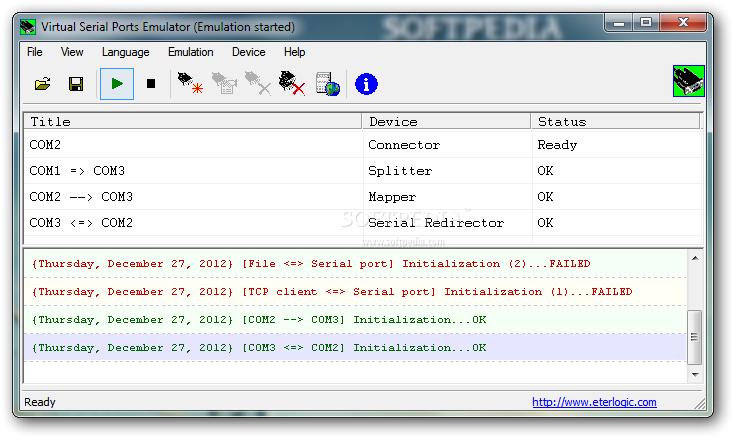Sort by the Title column header
734x438 pixels.
click(x=193, y=122)
